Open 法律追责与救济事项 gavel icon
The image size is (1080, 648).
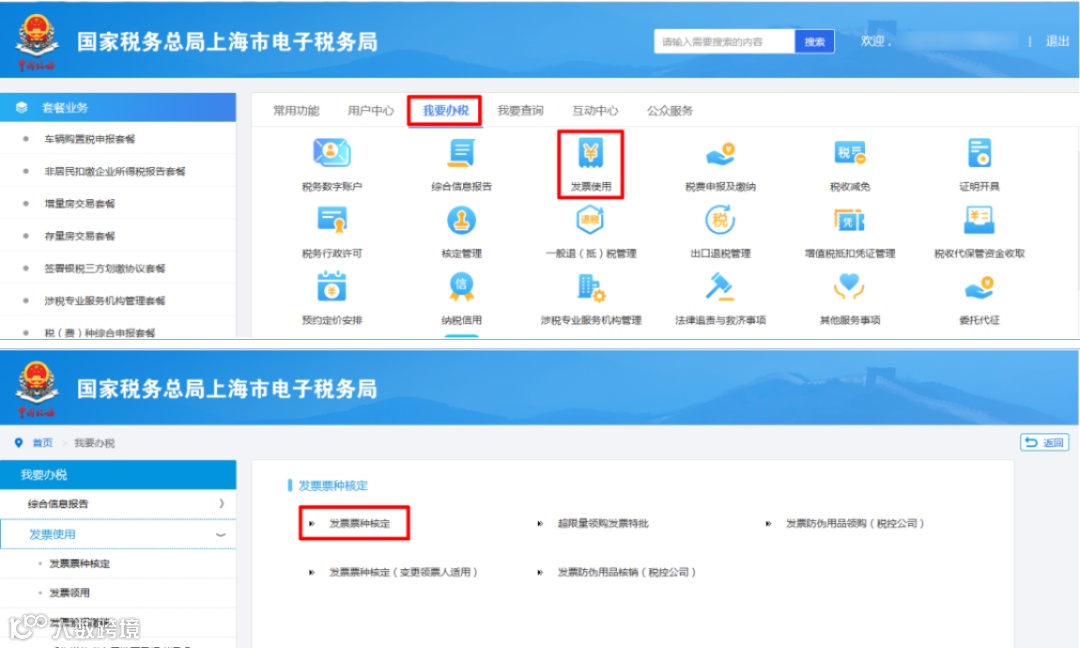click(x=720, y=286)
